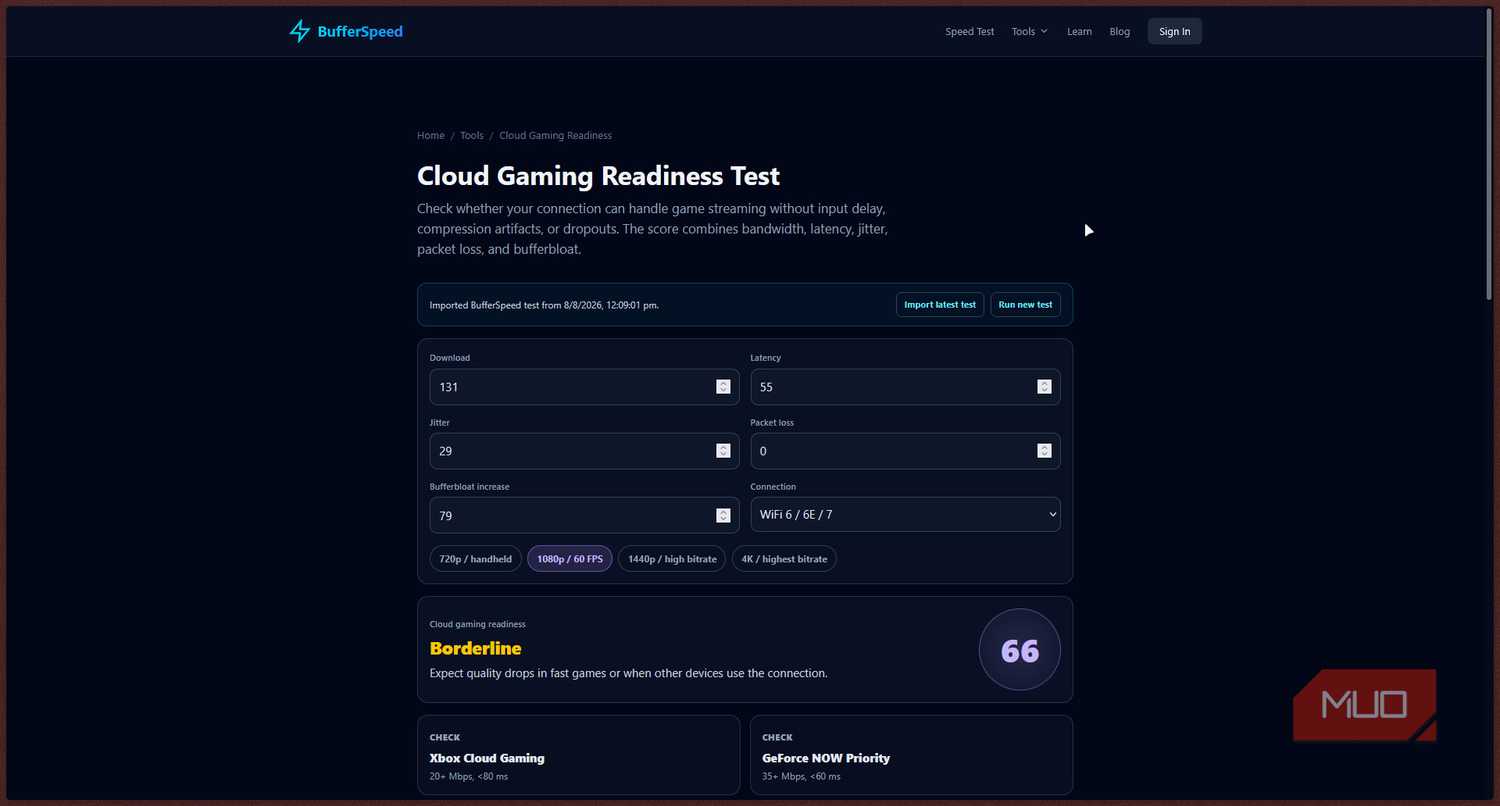Click the Borderline readiness heading
Viewport: 1500px width, 806px height.
(x=476, y=648)
